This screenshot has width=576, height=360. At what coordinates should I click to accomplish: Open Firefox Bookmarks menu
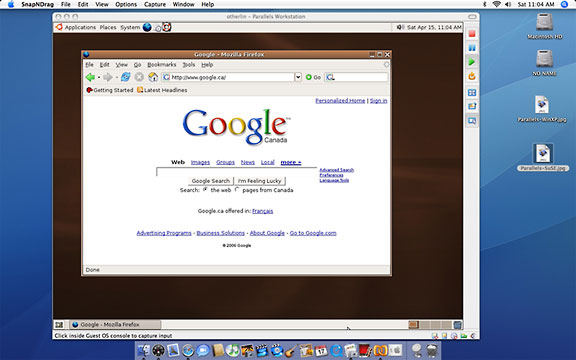(x=162, y=65)
